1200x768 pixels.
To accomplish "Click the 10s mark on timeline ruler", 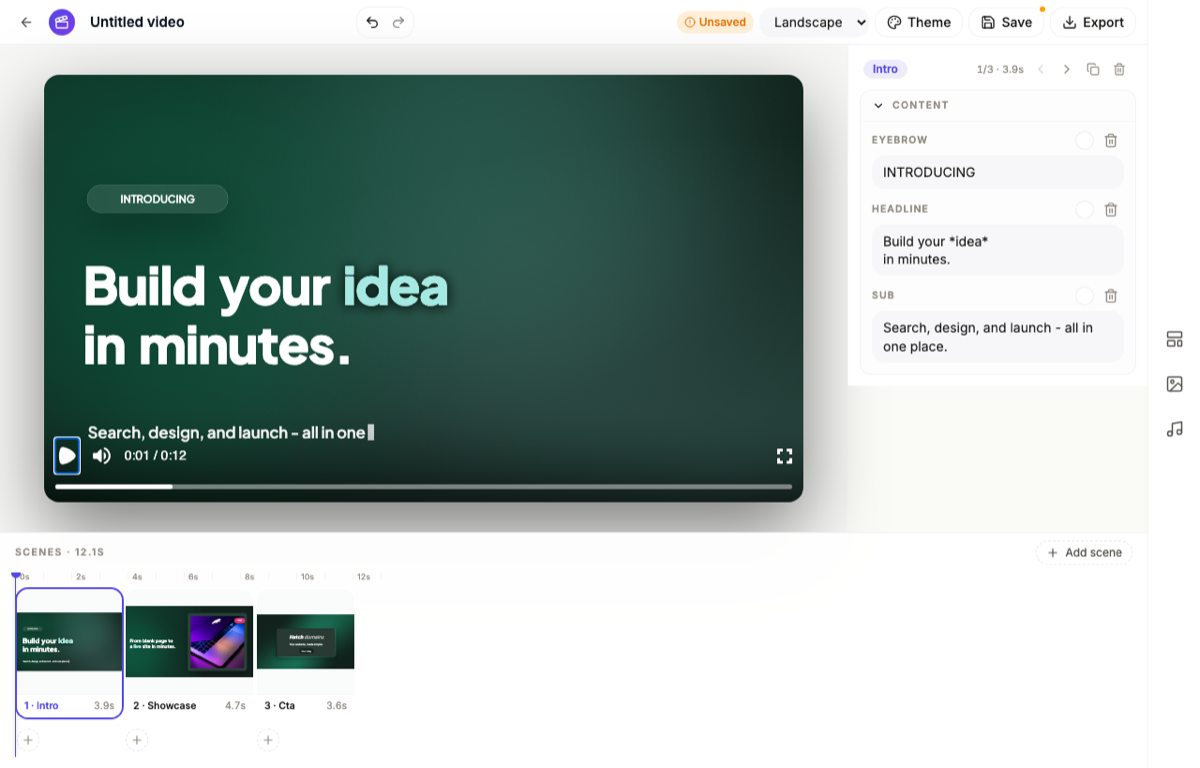I will tap(308, 577).
